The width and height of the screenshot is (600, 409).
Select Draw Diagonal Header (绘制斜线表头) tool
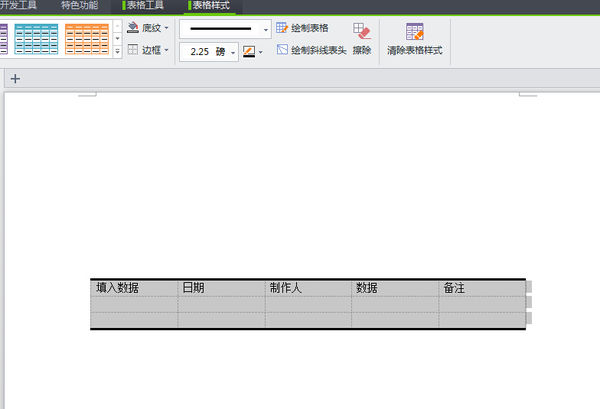311,49
